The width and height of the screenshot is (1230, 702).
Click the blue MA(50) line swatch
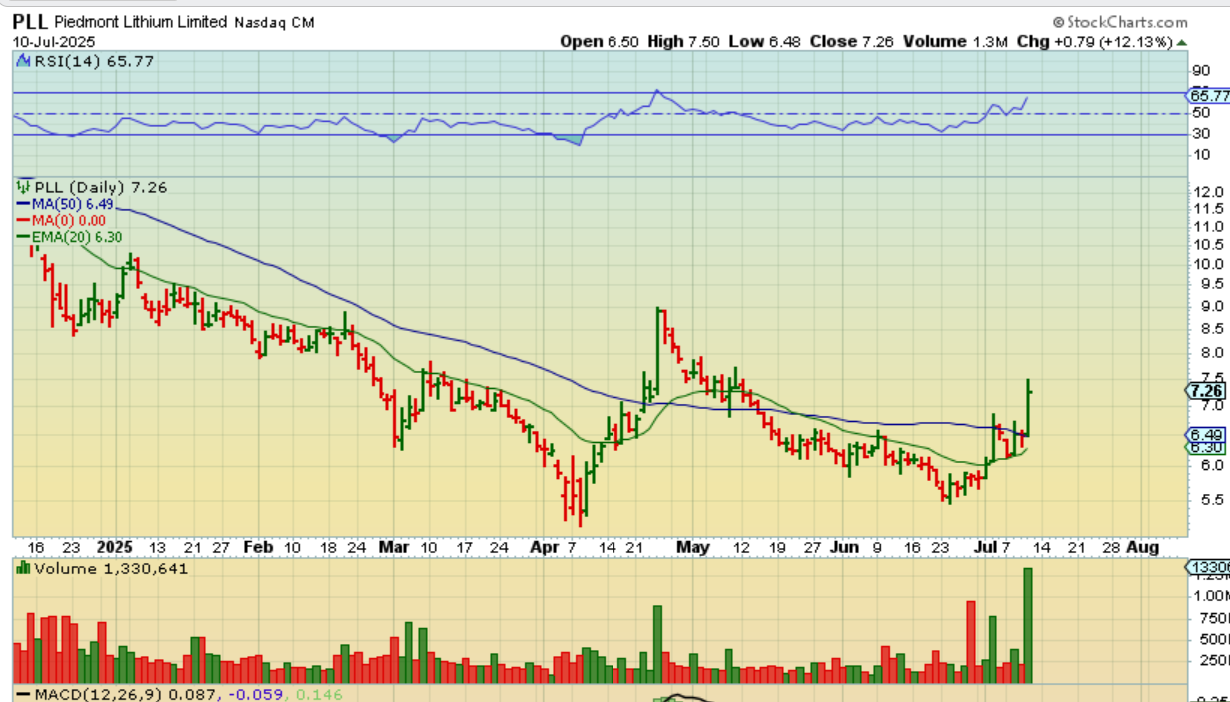tap(25, 204)
